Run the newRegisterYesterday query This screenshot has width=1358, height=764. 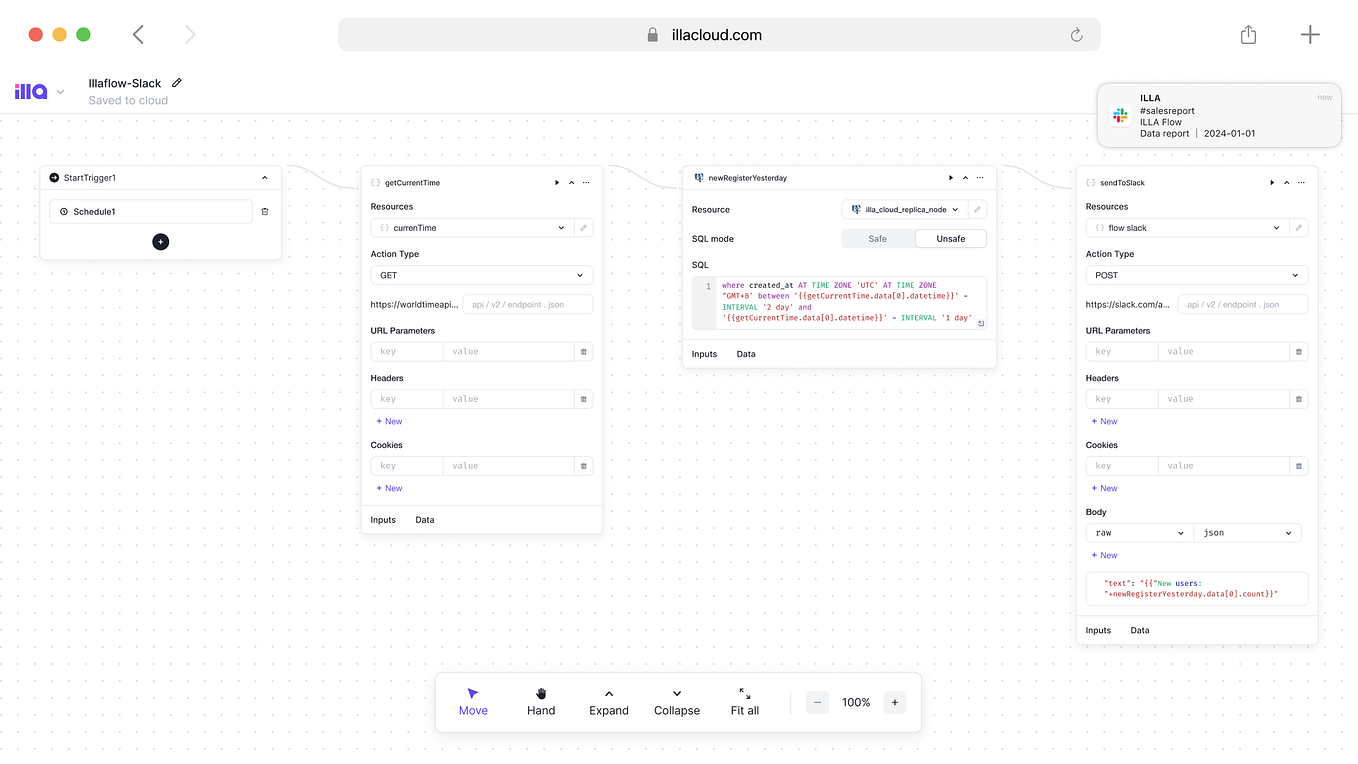[949, 177]
